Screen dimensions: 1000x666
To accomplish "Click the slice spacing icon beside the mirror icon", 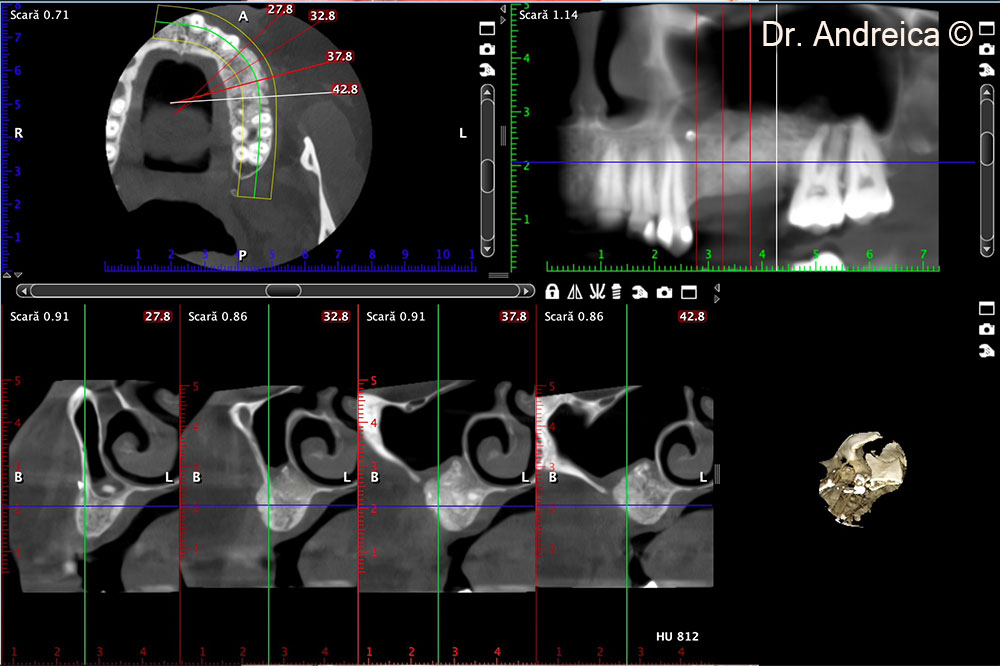I will [596, 292].
